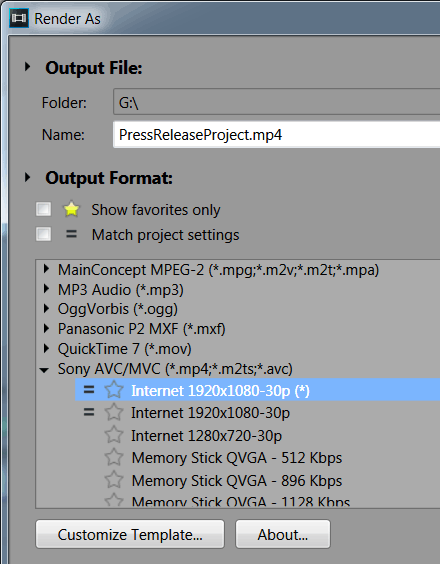The height and width of the screenshot is (564, 440).
Task: Select Internet 1280x720-30p template
Action: pyautogui.click(x=207, y=436)
